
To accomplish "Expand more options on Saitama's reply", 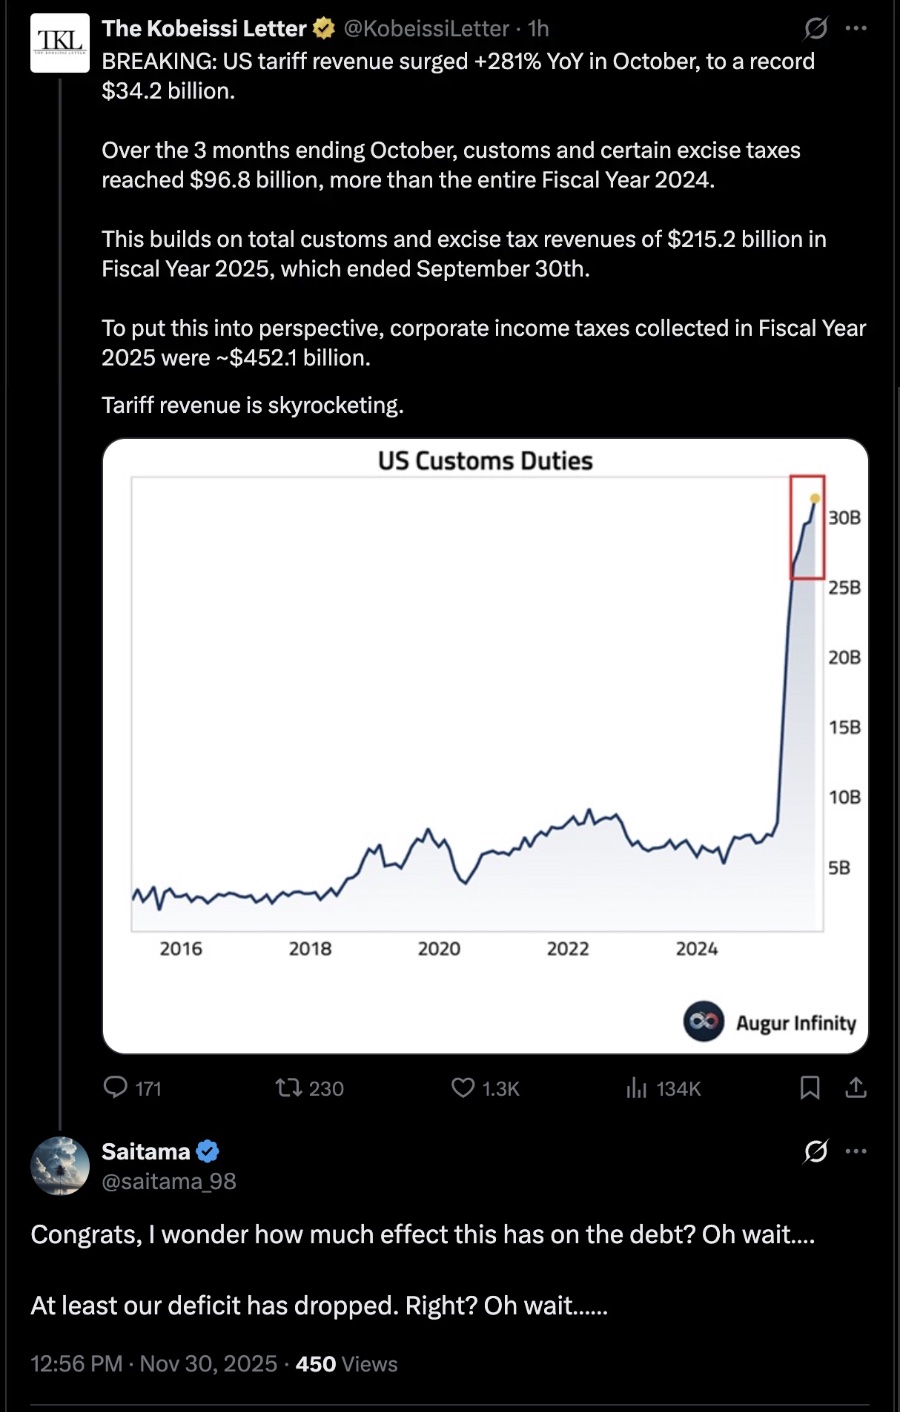I will coord(856,1152).
